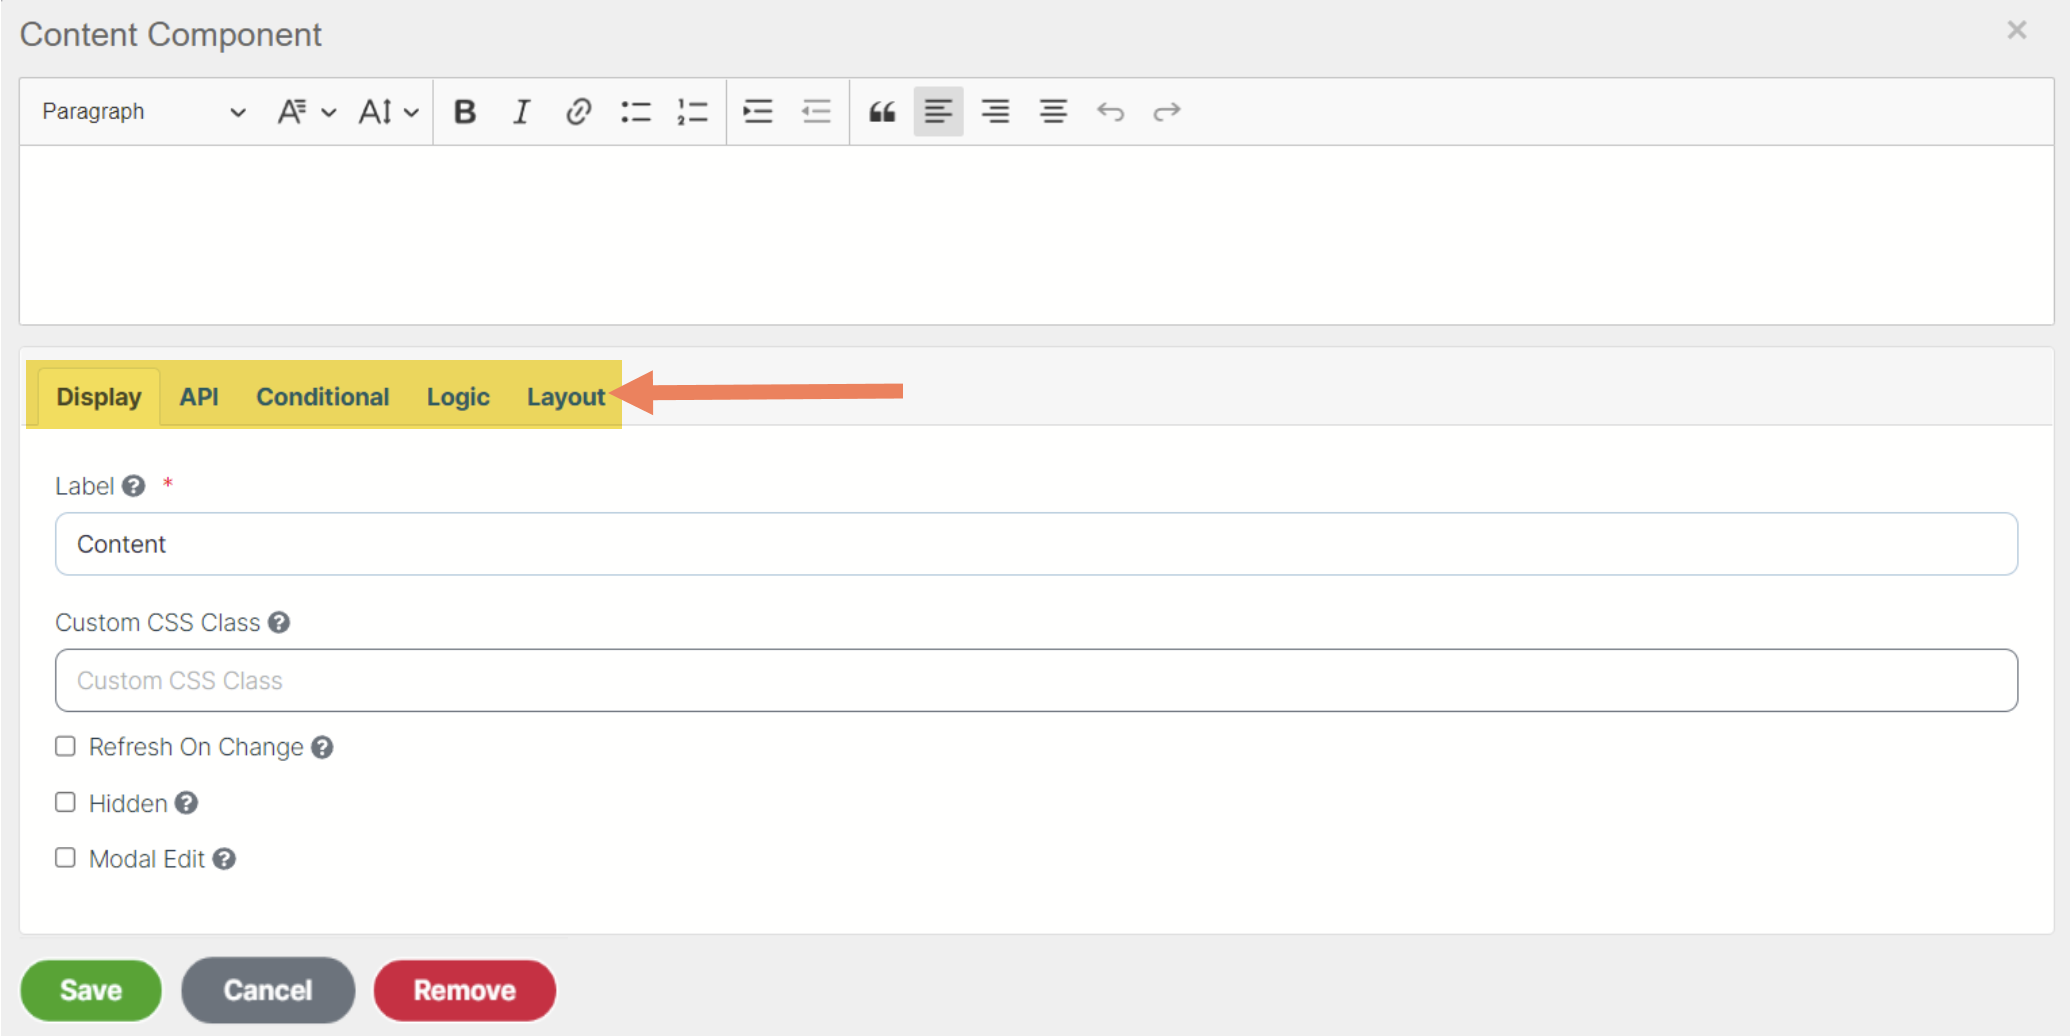The width and height of the screenshot is (2070, 1036).
Task: Switch to the Conditional tab
Action: tap(322, 397)
